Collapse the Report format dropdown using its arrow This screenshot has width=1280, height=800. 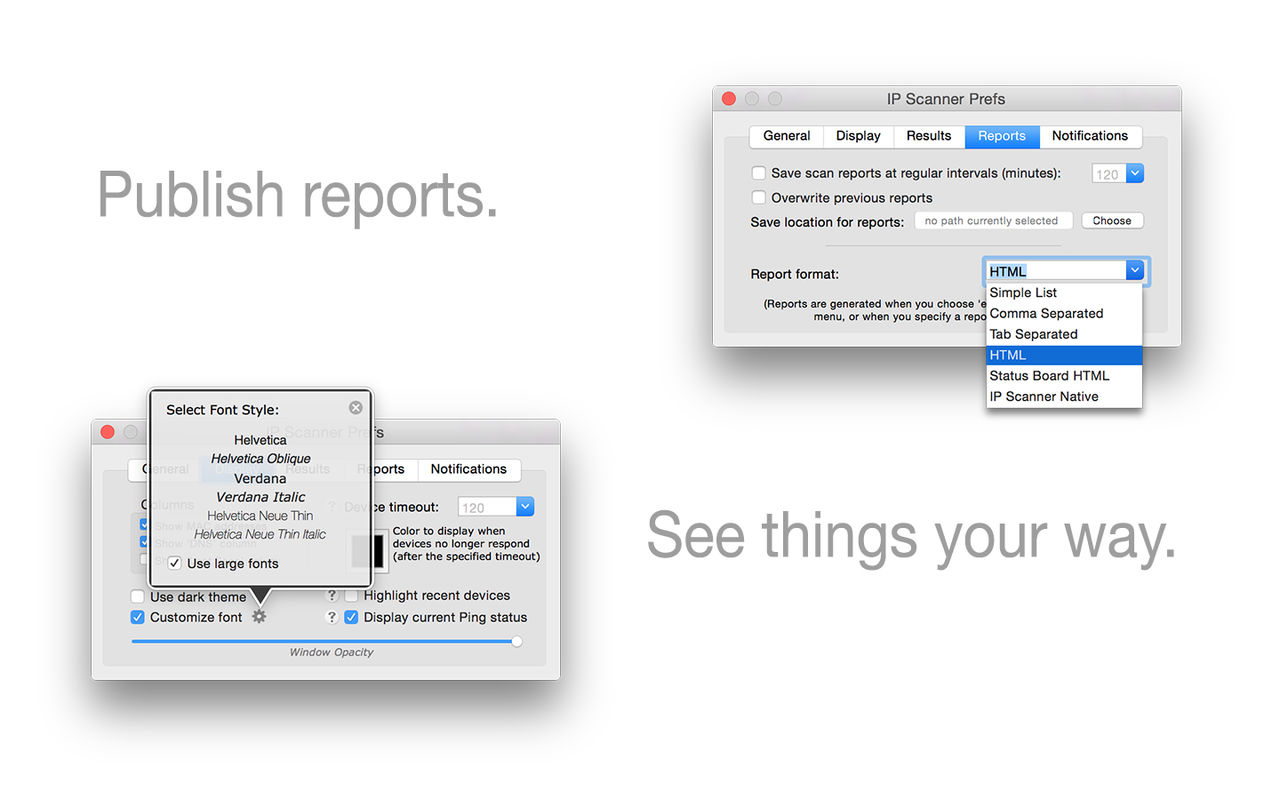pyautogui.click(x=1134, y=270)
